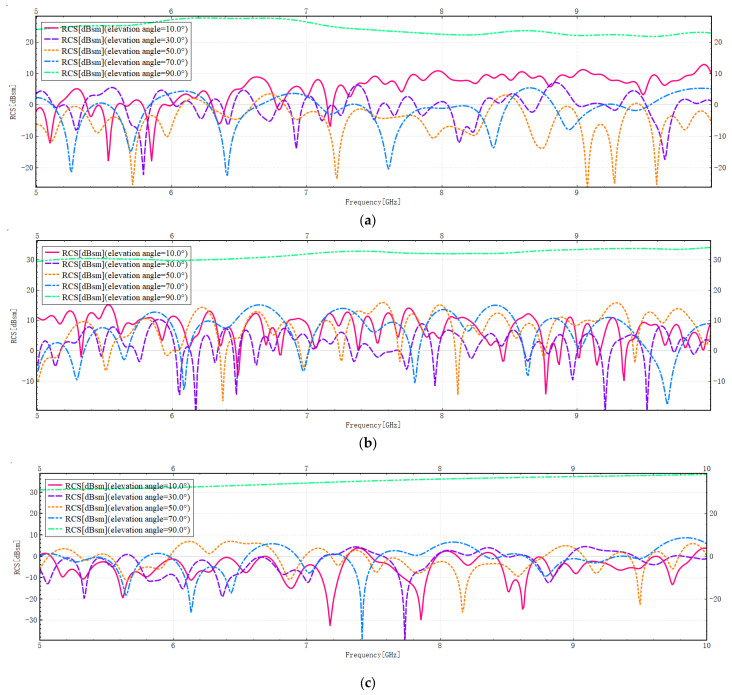Select elevation angle=10.0° legend entry in chart (c)
The height and width of the screenshot is (695, 732).
click(x=119, y=486)
